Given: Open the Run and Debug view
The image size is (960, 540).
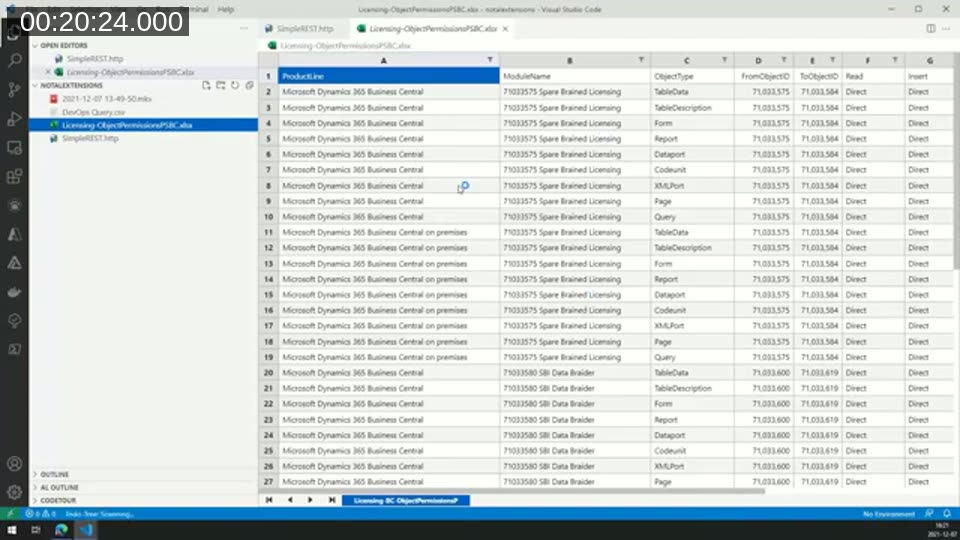Looking at the screenshot, I should click(15, 119).
